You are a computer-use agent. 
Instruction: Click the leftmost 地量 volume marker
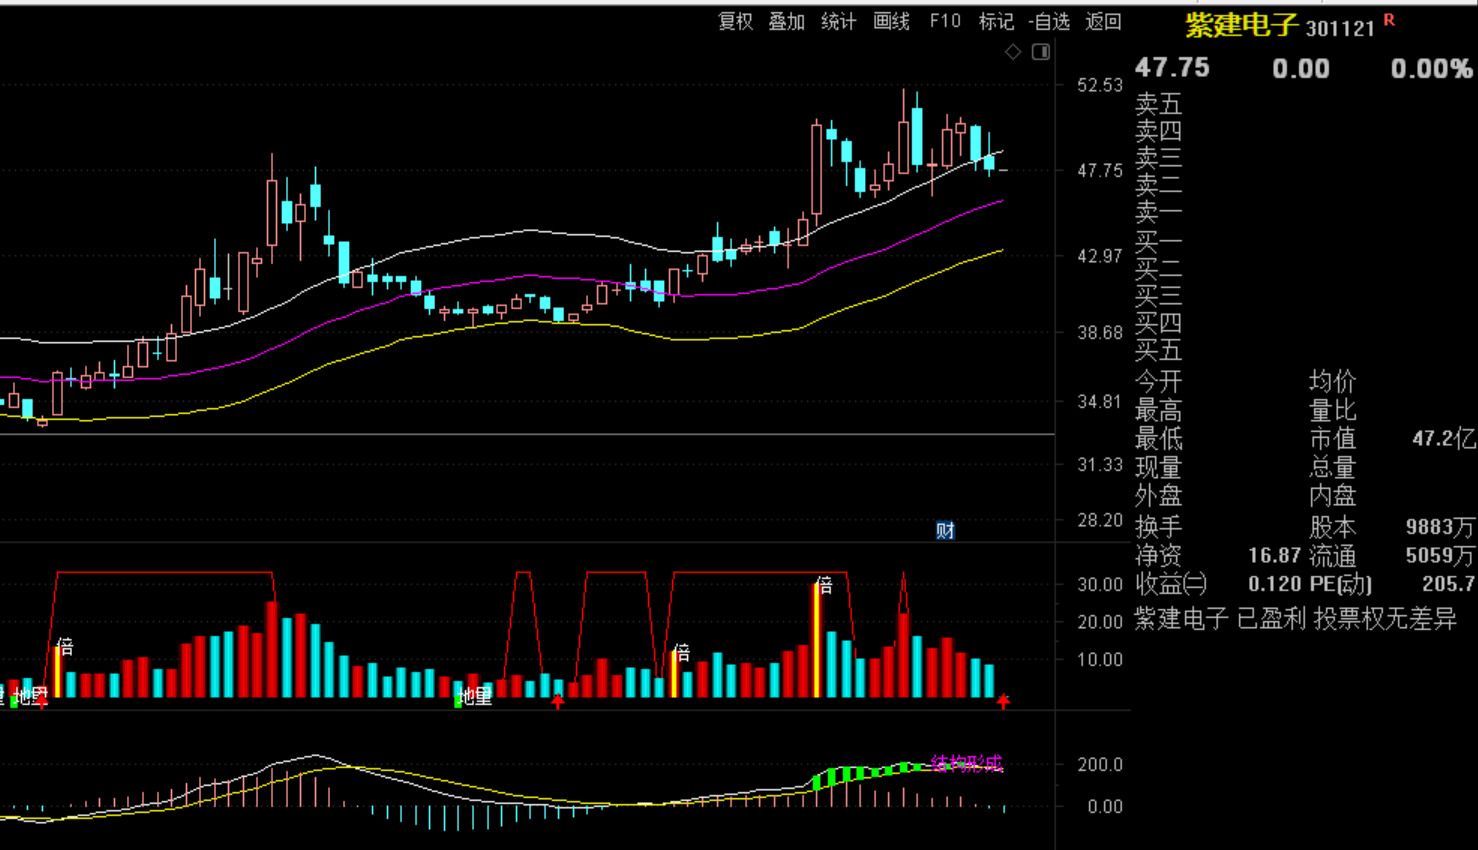click(x=30, y=696)
